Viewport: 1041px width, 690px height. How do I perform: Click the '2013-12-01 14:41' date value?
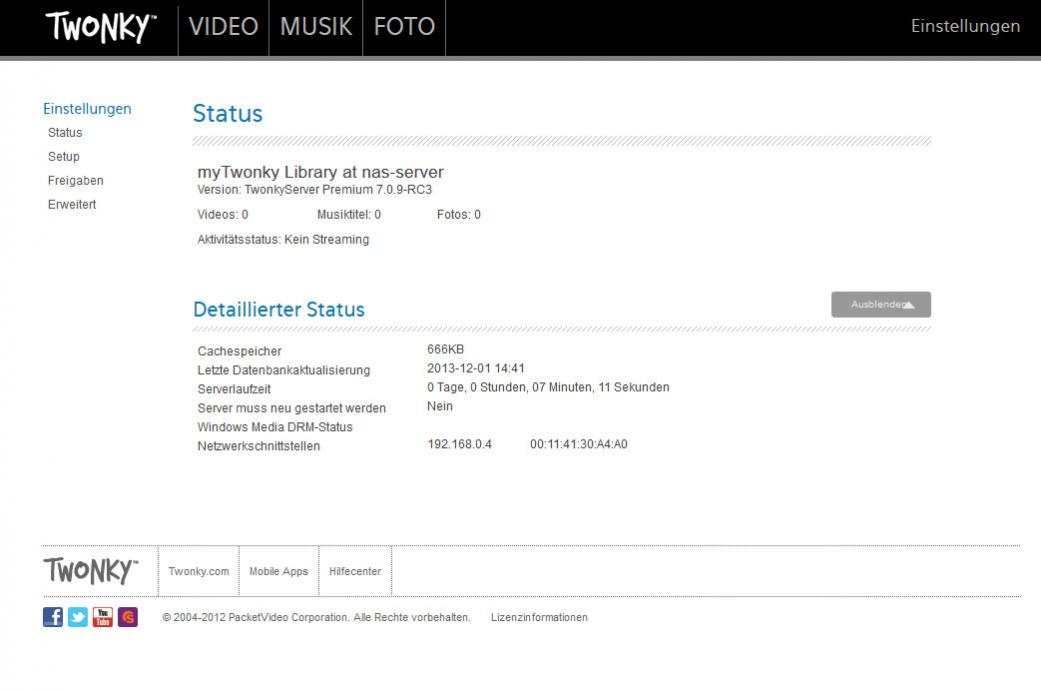click(x=475, y=369)
